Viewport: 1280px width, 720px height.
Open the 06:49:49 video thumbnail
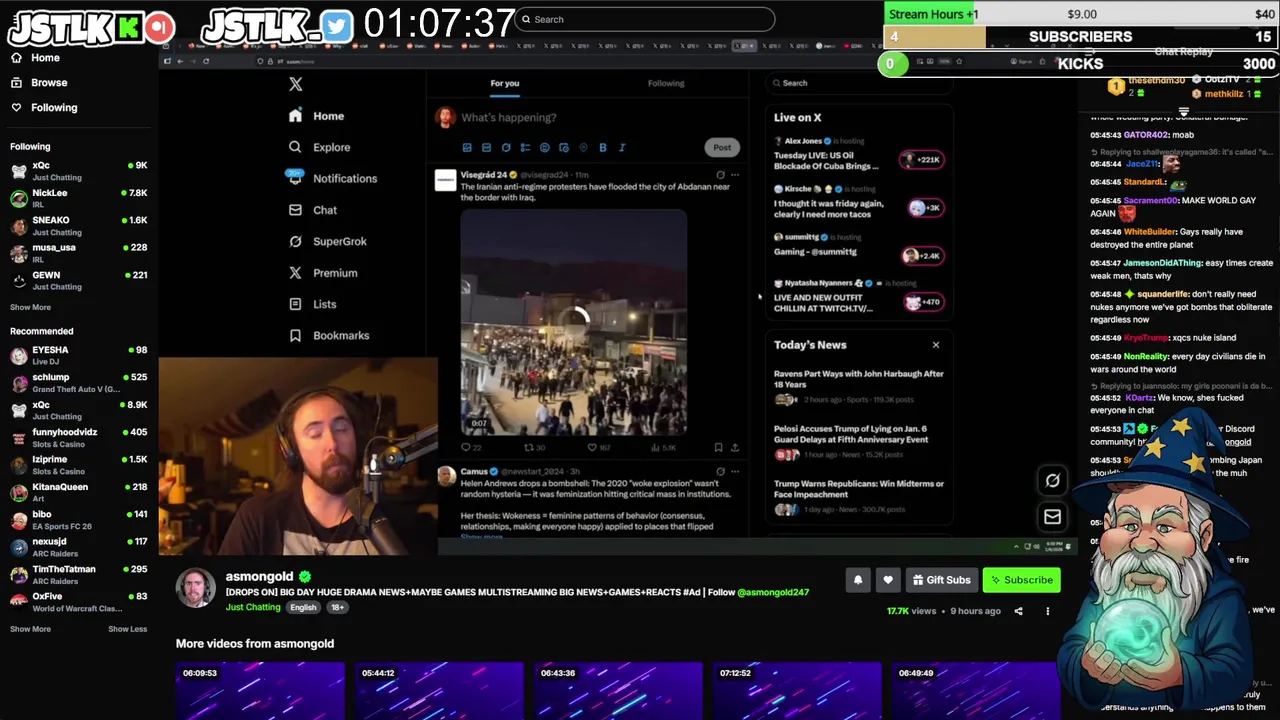pyautogui.click(x=976, y=691)
